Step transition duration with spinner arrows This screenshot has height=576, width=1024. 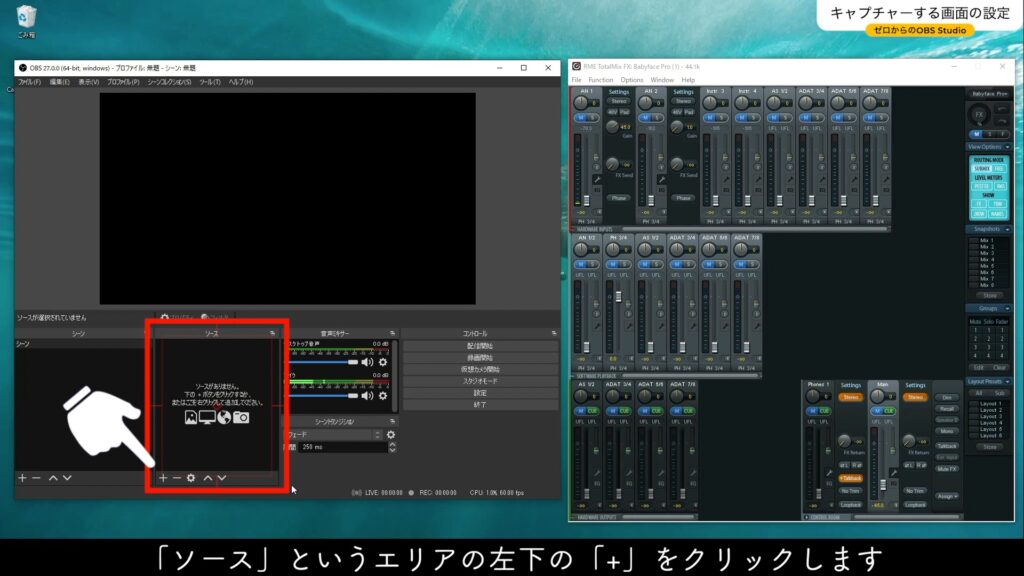392,447
